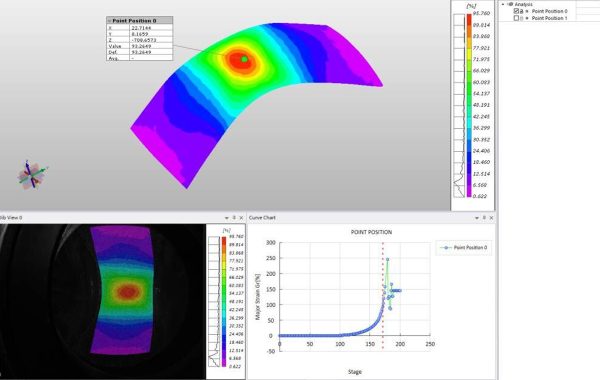Viewport: 600px width, 380px height.
Task: Click the Def. 93.2649 cell
Action: pyautogui.click(x=151, y=52)
